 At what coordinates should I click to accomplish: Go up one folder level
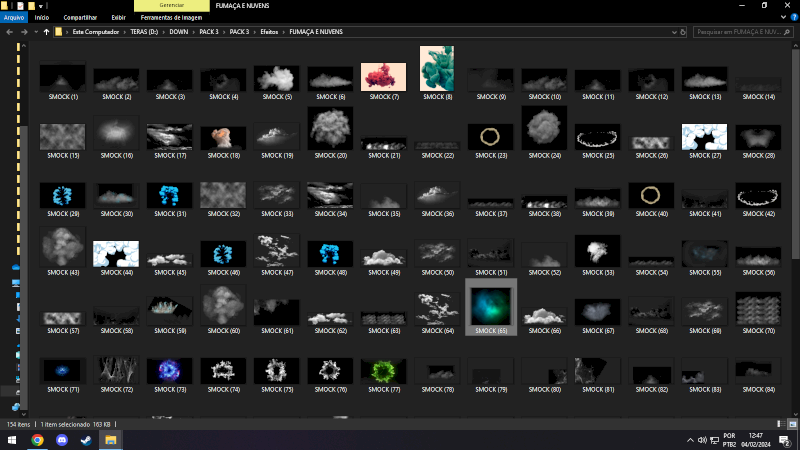[x=46, y=32]
